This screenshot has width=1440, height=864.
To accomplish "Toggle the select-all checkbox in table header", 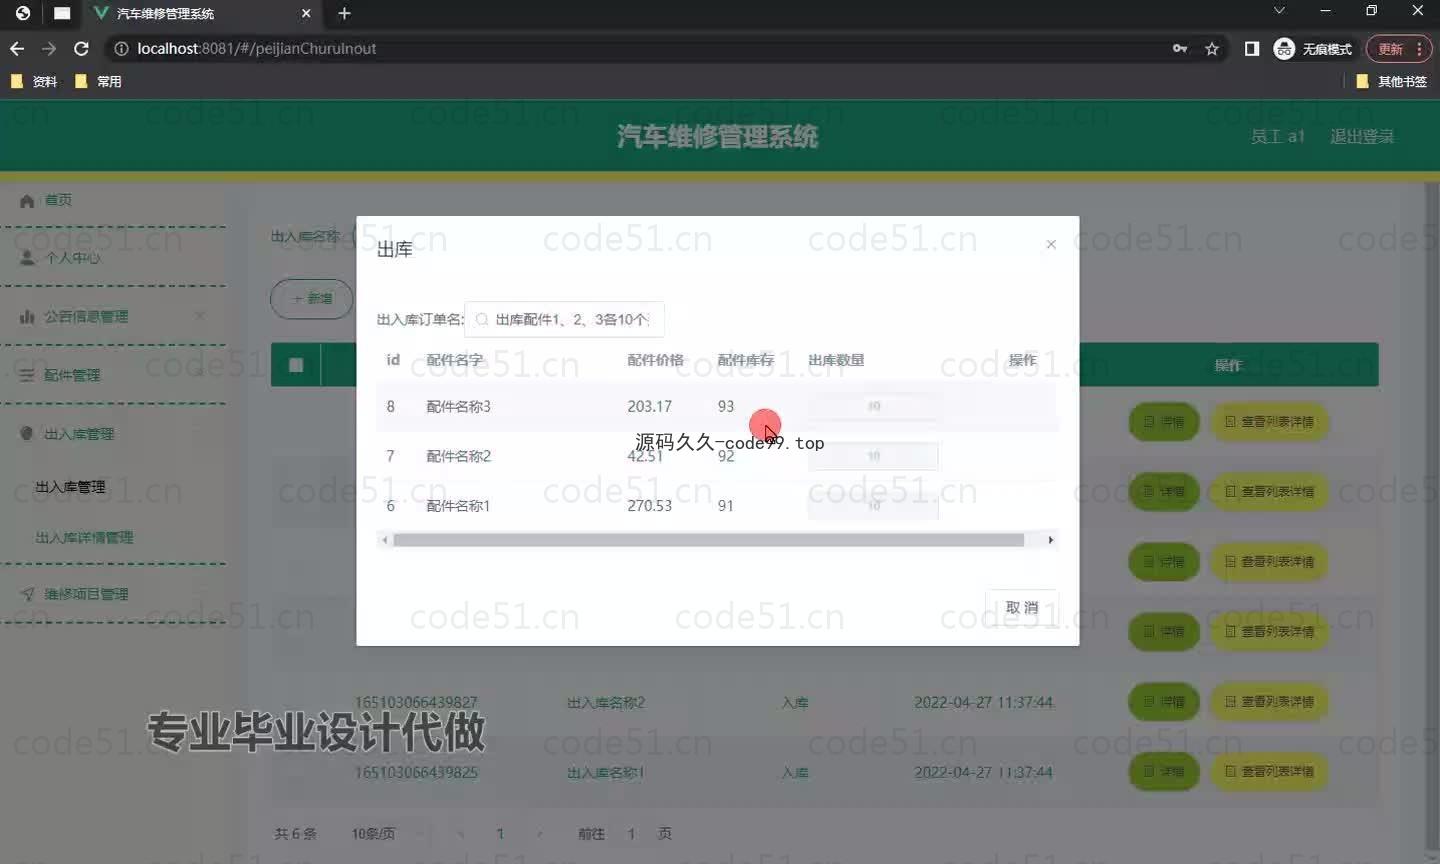I will click(296, 365).
